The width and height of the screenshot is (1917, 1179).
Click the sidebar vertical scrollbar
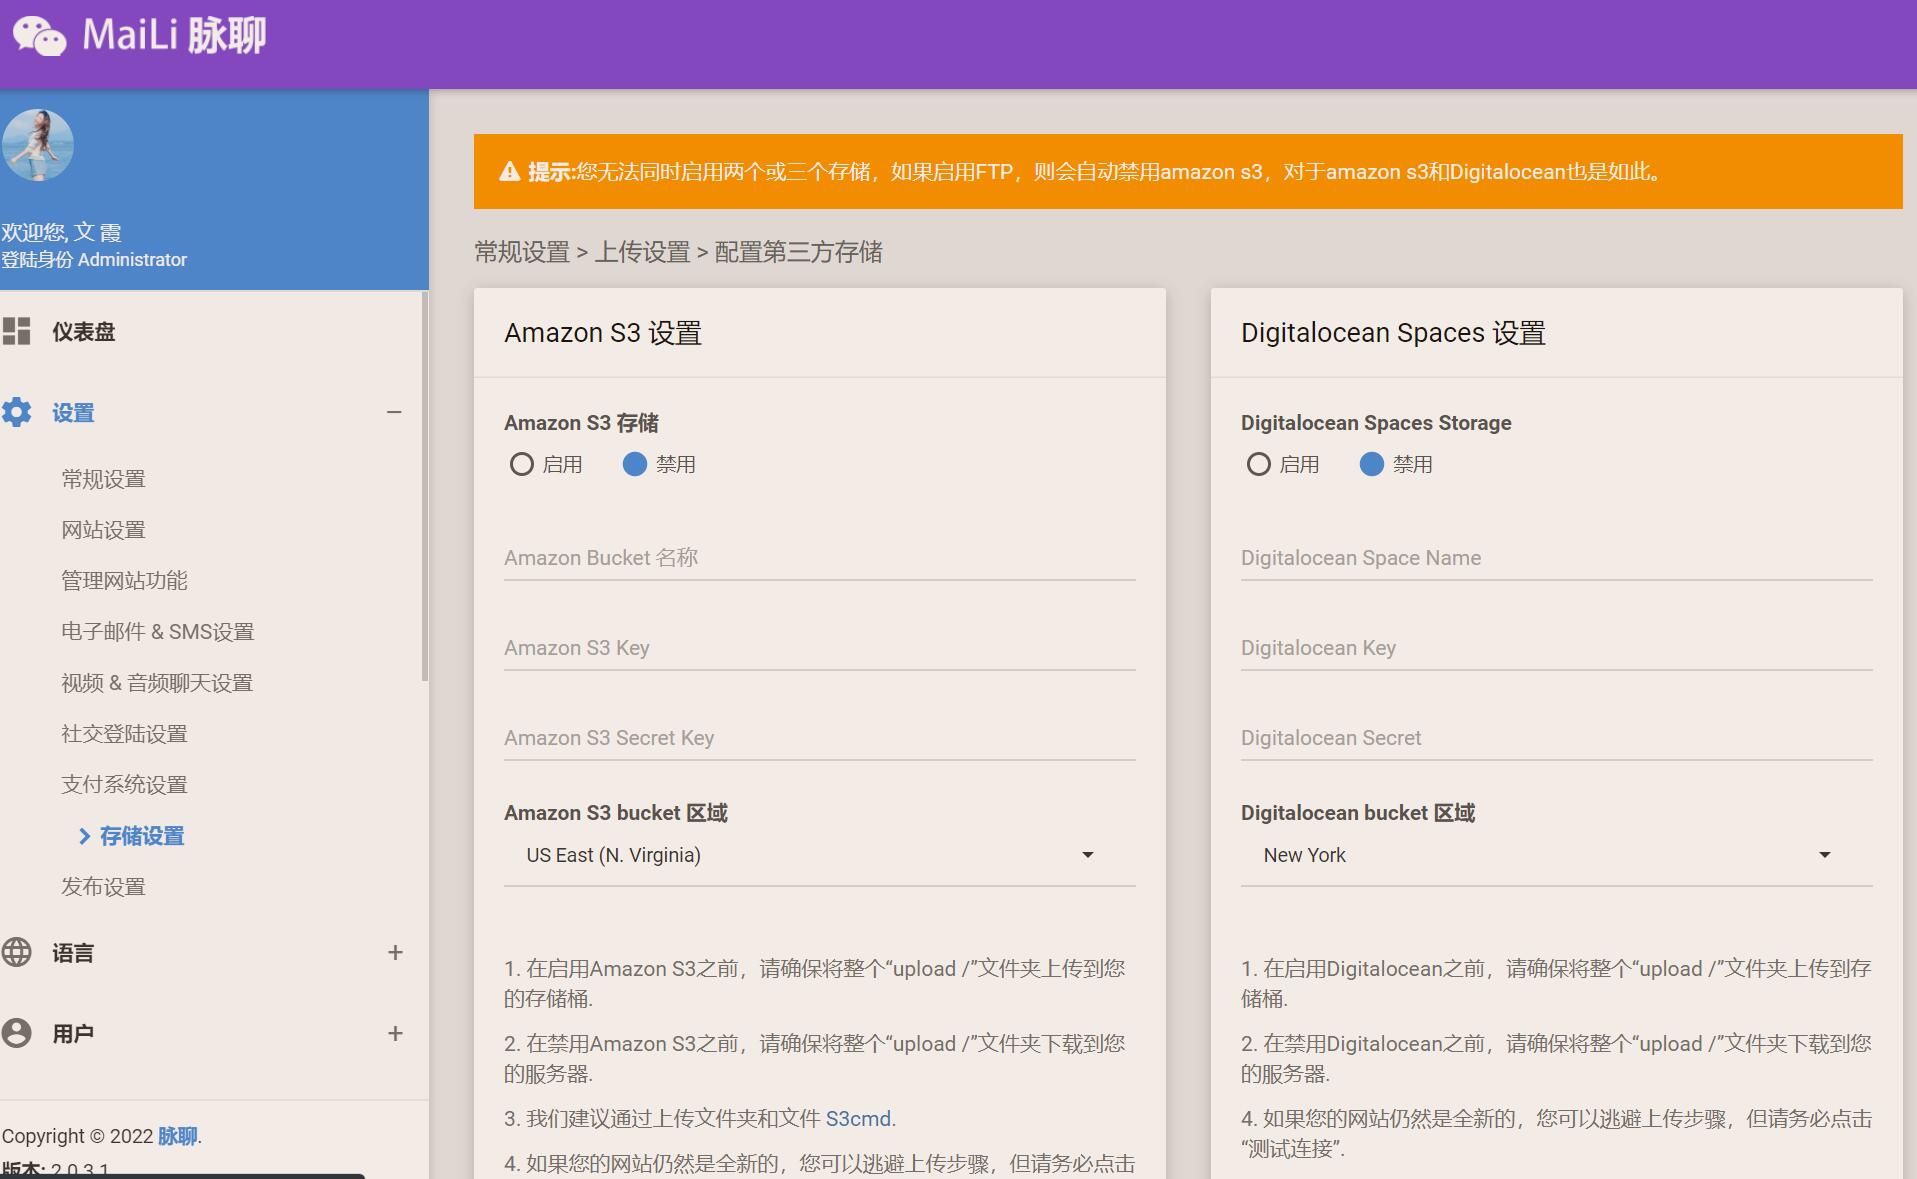click(425, 487)
